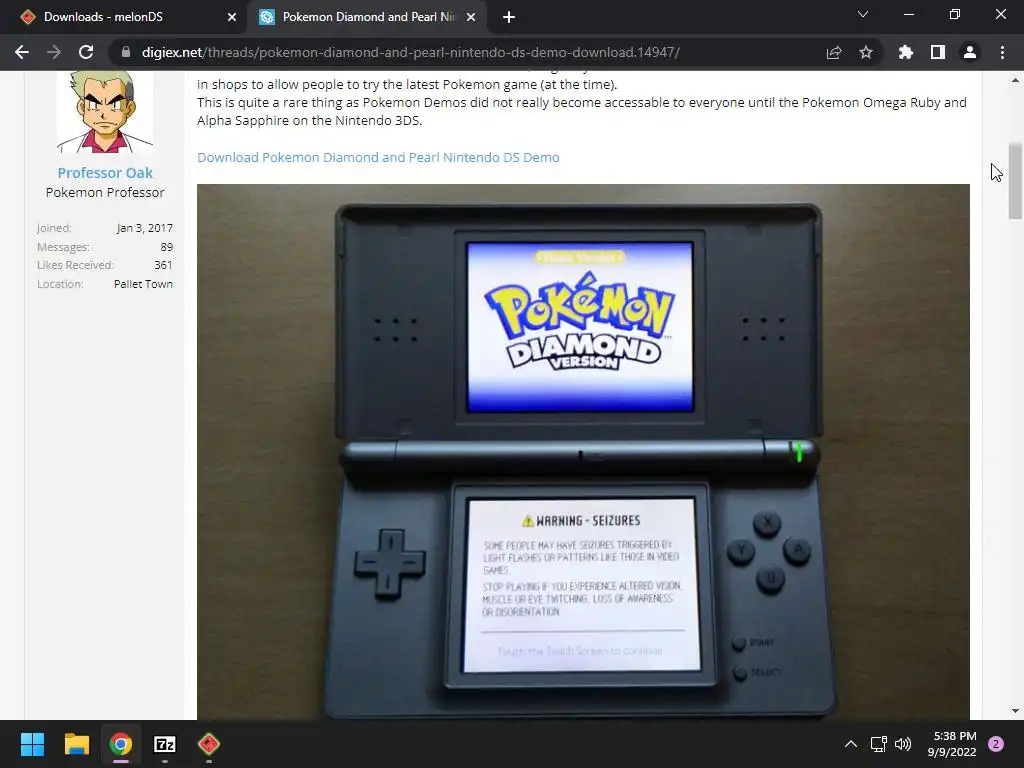The height and width of the screenshot is (768, 1024).
Task: Open Chrome extensions puzzle icon
Action: (906, 52)
